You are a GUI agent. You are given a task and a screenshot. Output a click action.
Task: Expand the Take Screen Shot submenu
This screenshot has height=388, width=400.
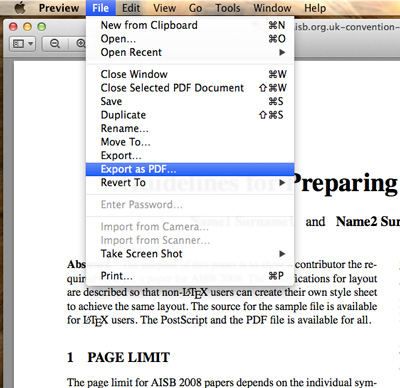(190, 254)
